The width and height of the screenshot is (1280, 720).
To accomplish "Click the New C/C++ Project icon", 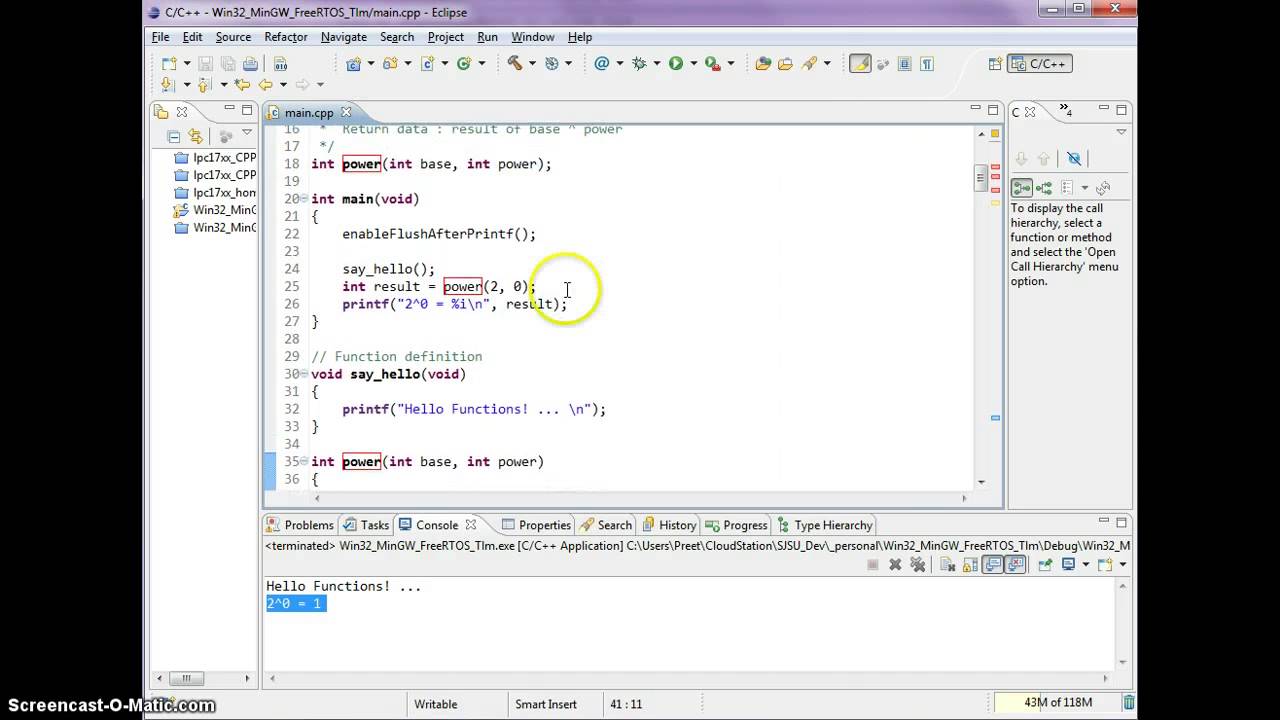I will click(353, 63).
